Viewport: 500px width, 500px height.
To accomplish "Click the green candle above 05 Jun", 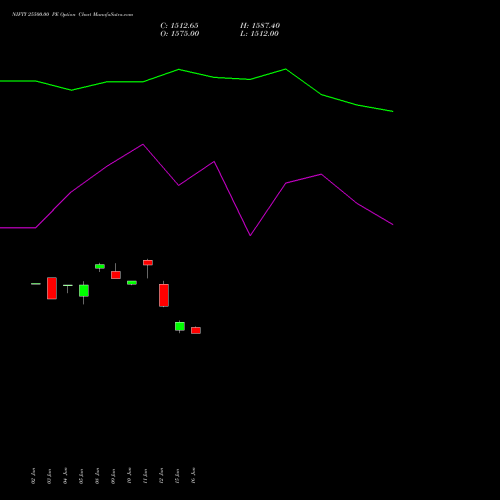I will tap(84, 291).
